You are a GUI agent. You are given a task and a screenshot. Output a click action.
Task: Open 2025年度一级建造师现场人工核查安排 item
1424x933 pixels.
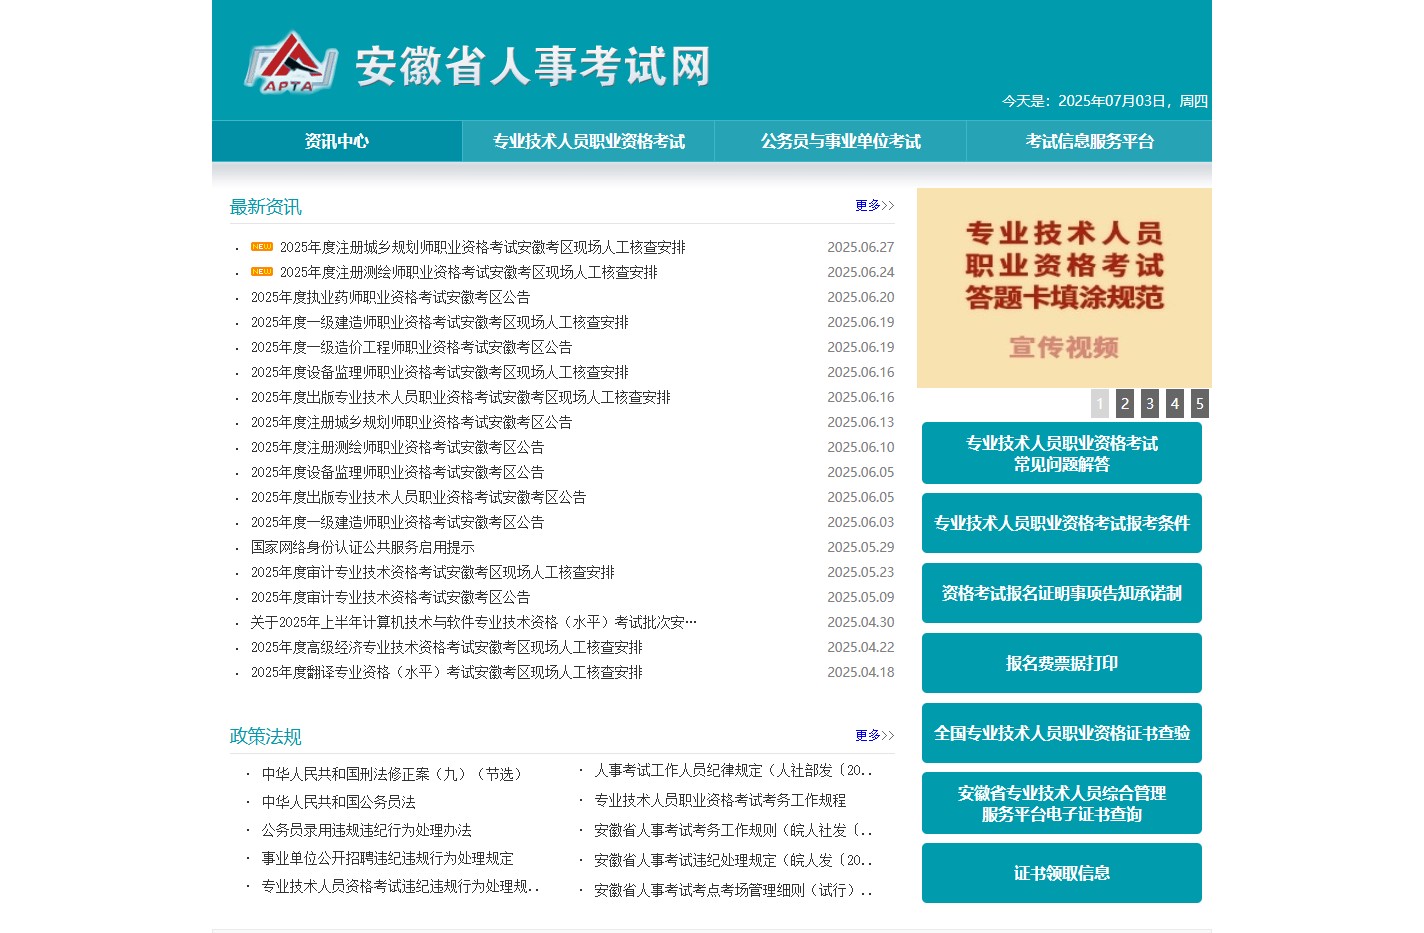(x=439, y=322)
